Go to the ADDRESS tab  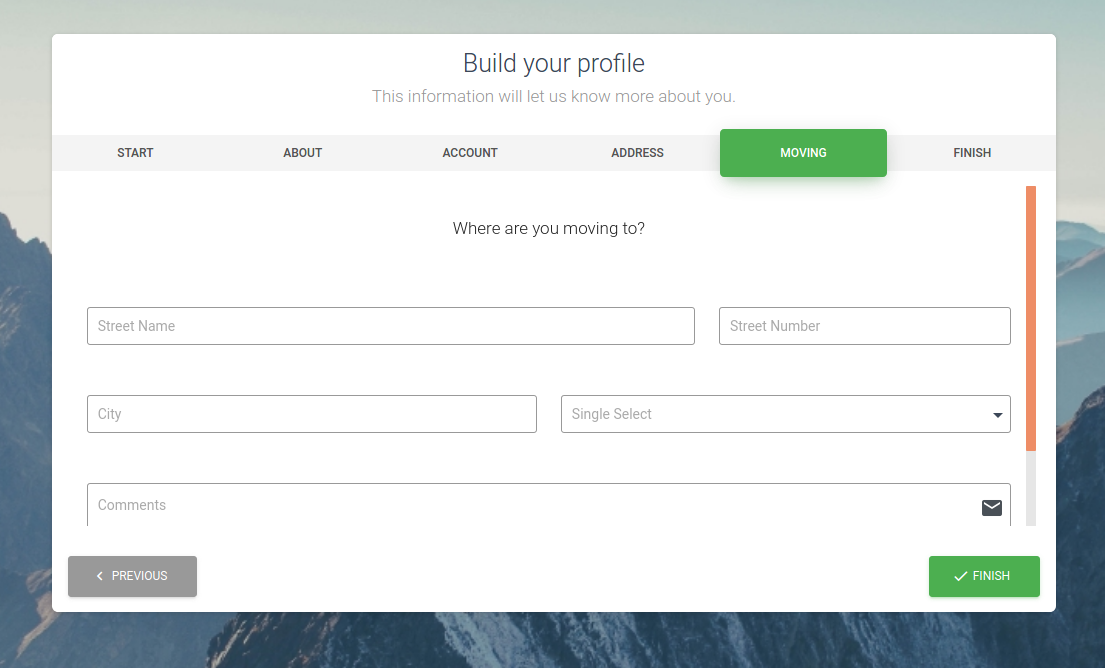click(637, 153)
